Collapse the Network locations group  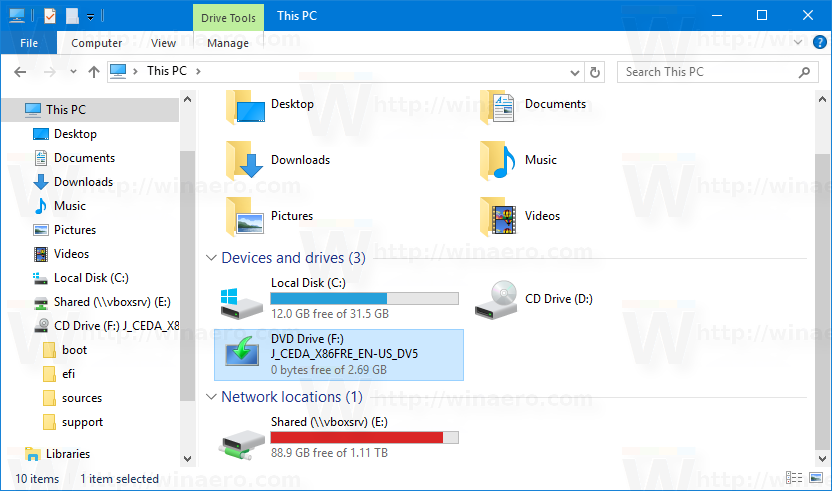pos(211,397)
